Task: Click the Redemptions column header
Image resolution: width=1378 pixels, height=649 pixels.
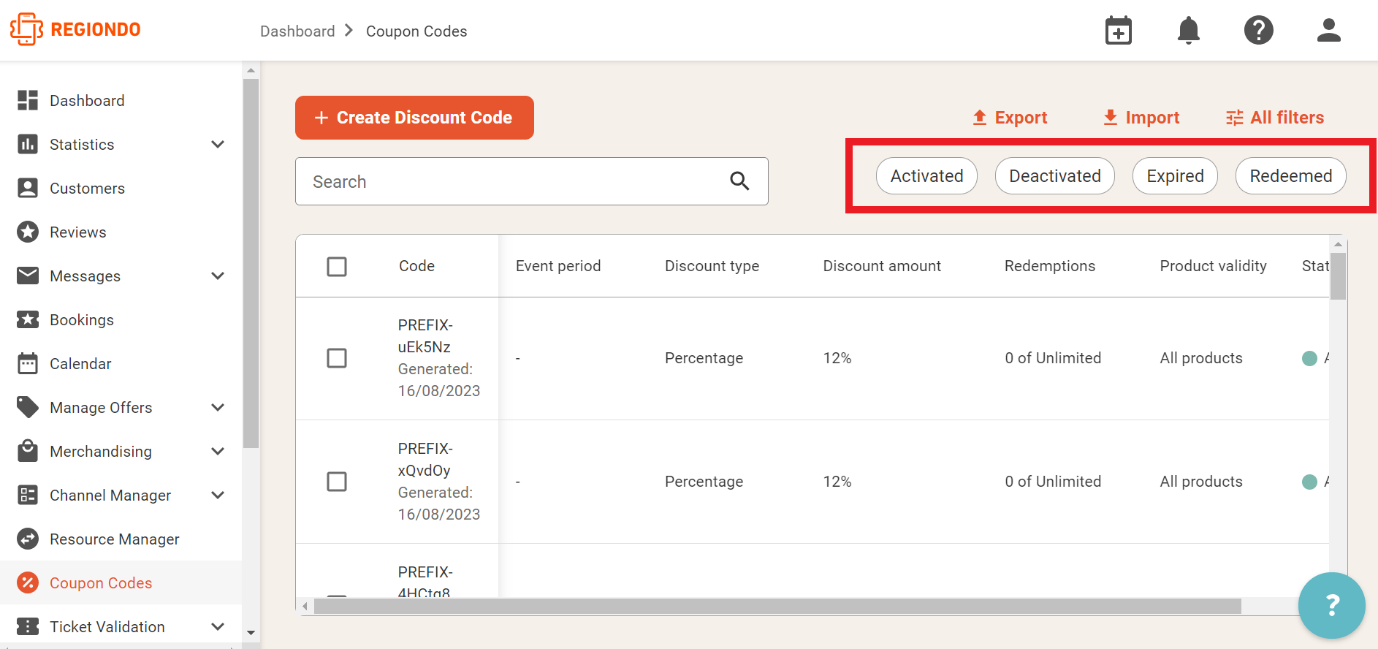Action: (x=1050, y=266)
